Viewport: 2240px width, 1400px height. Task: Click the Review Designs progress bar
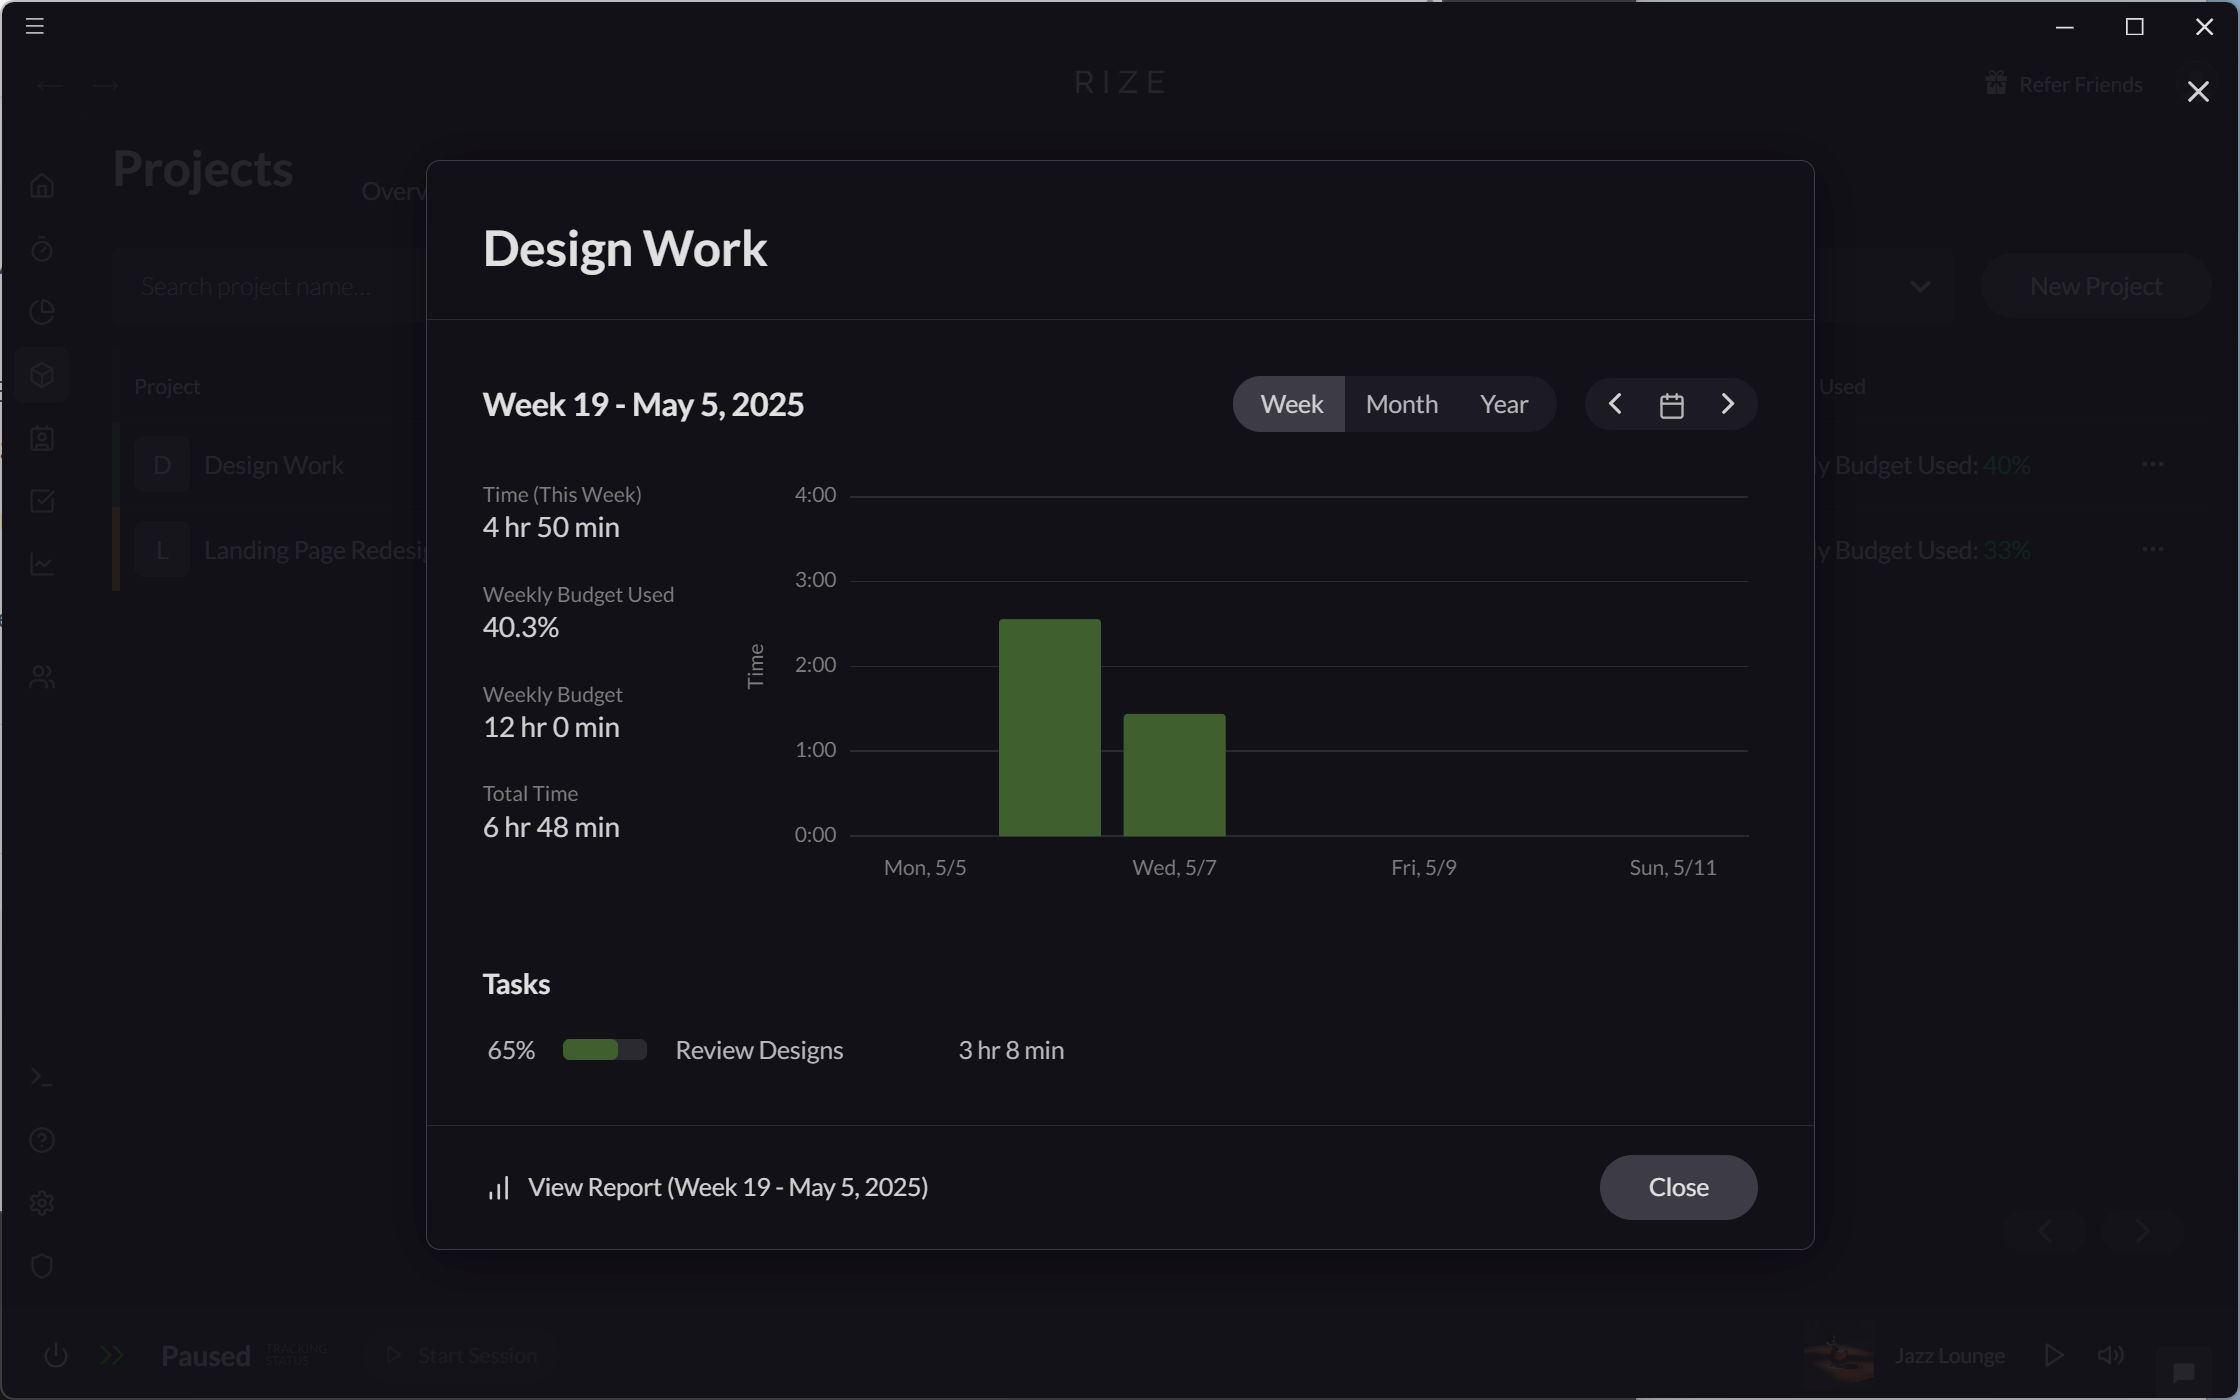point(603,1050)
